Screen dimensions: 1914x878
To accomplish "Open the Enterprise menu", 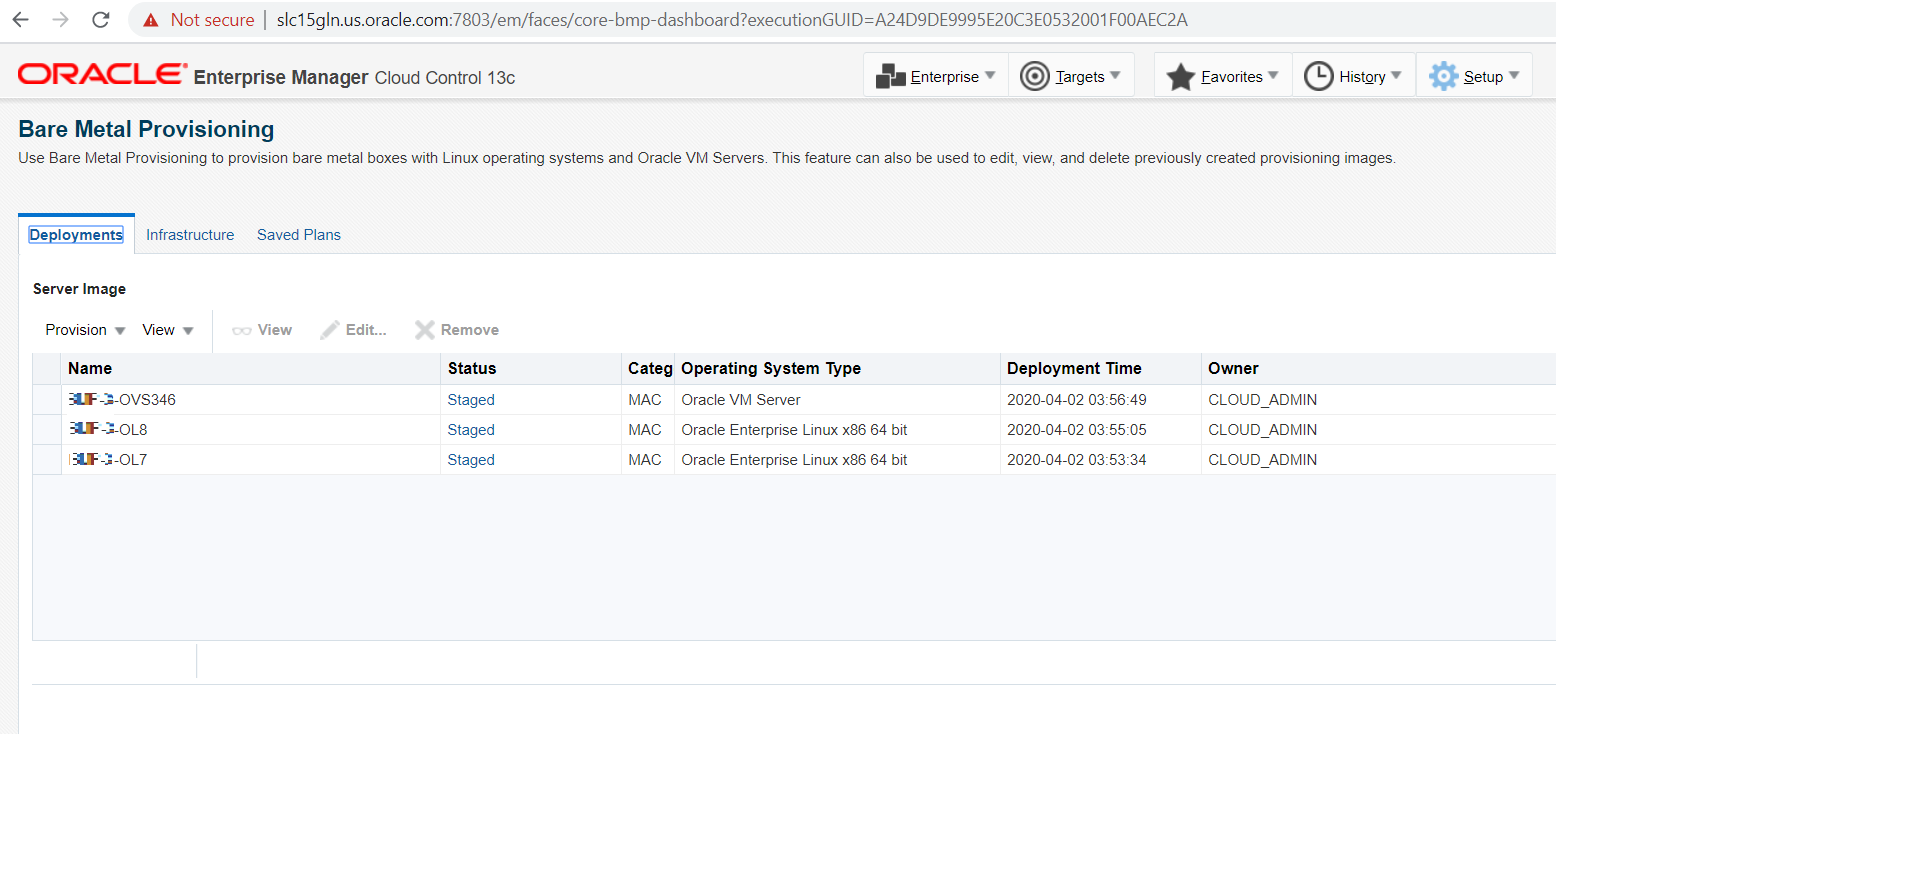I will (935, 76).
